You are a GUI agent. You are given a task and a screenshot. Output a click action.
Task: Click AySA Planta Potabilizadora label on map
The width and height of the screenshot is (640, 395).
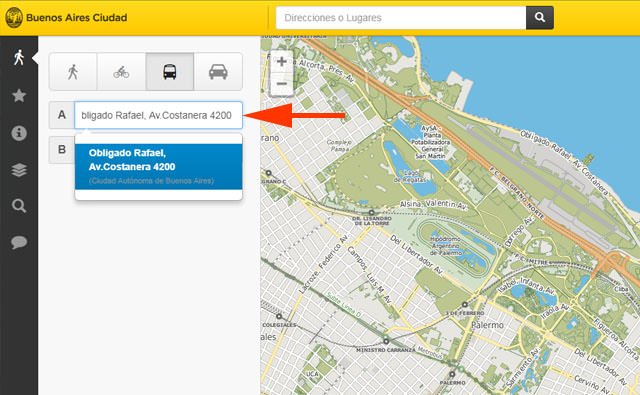pos(430,142)
